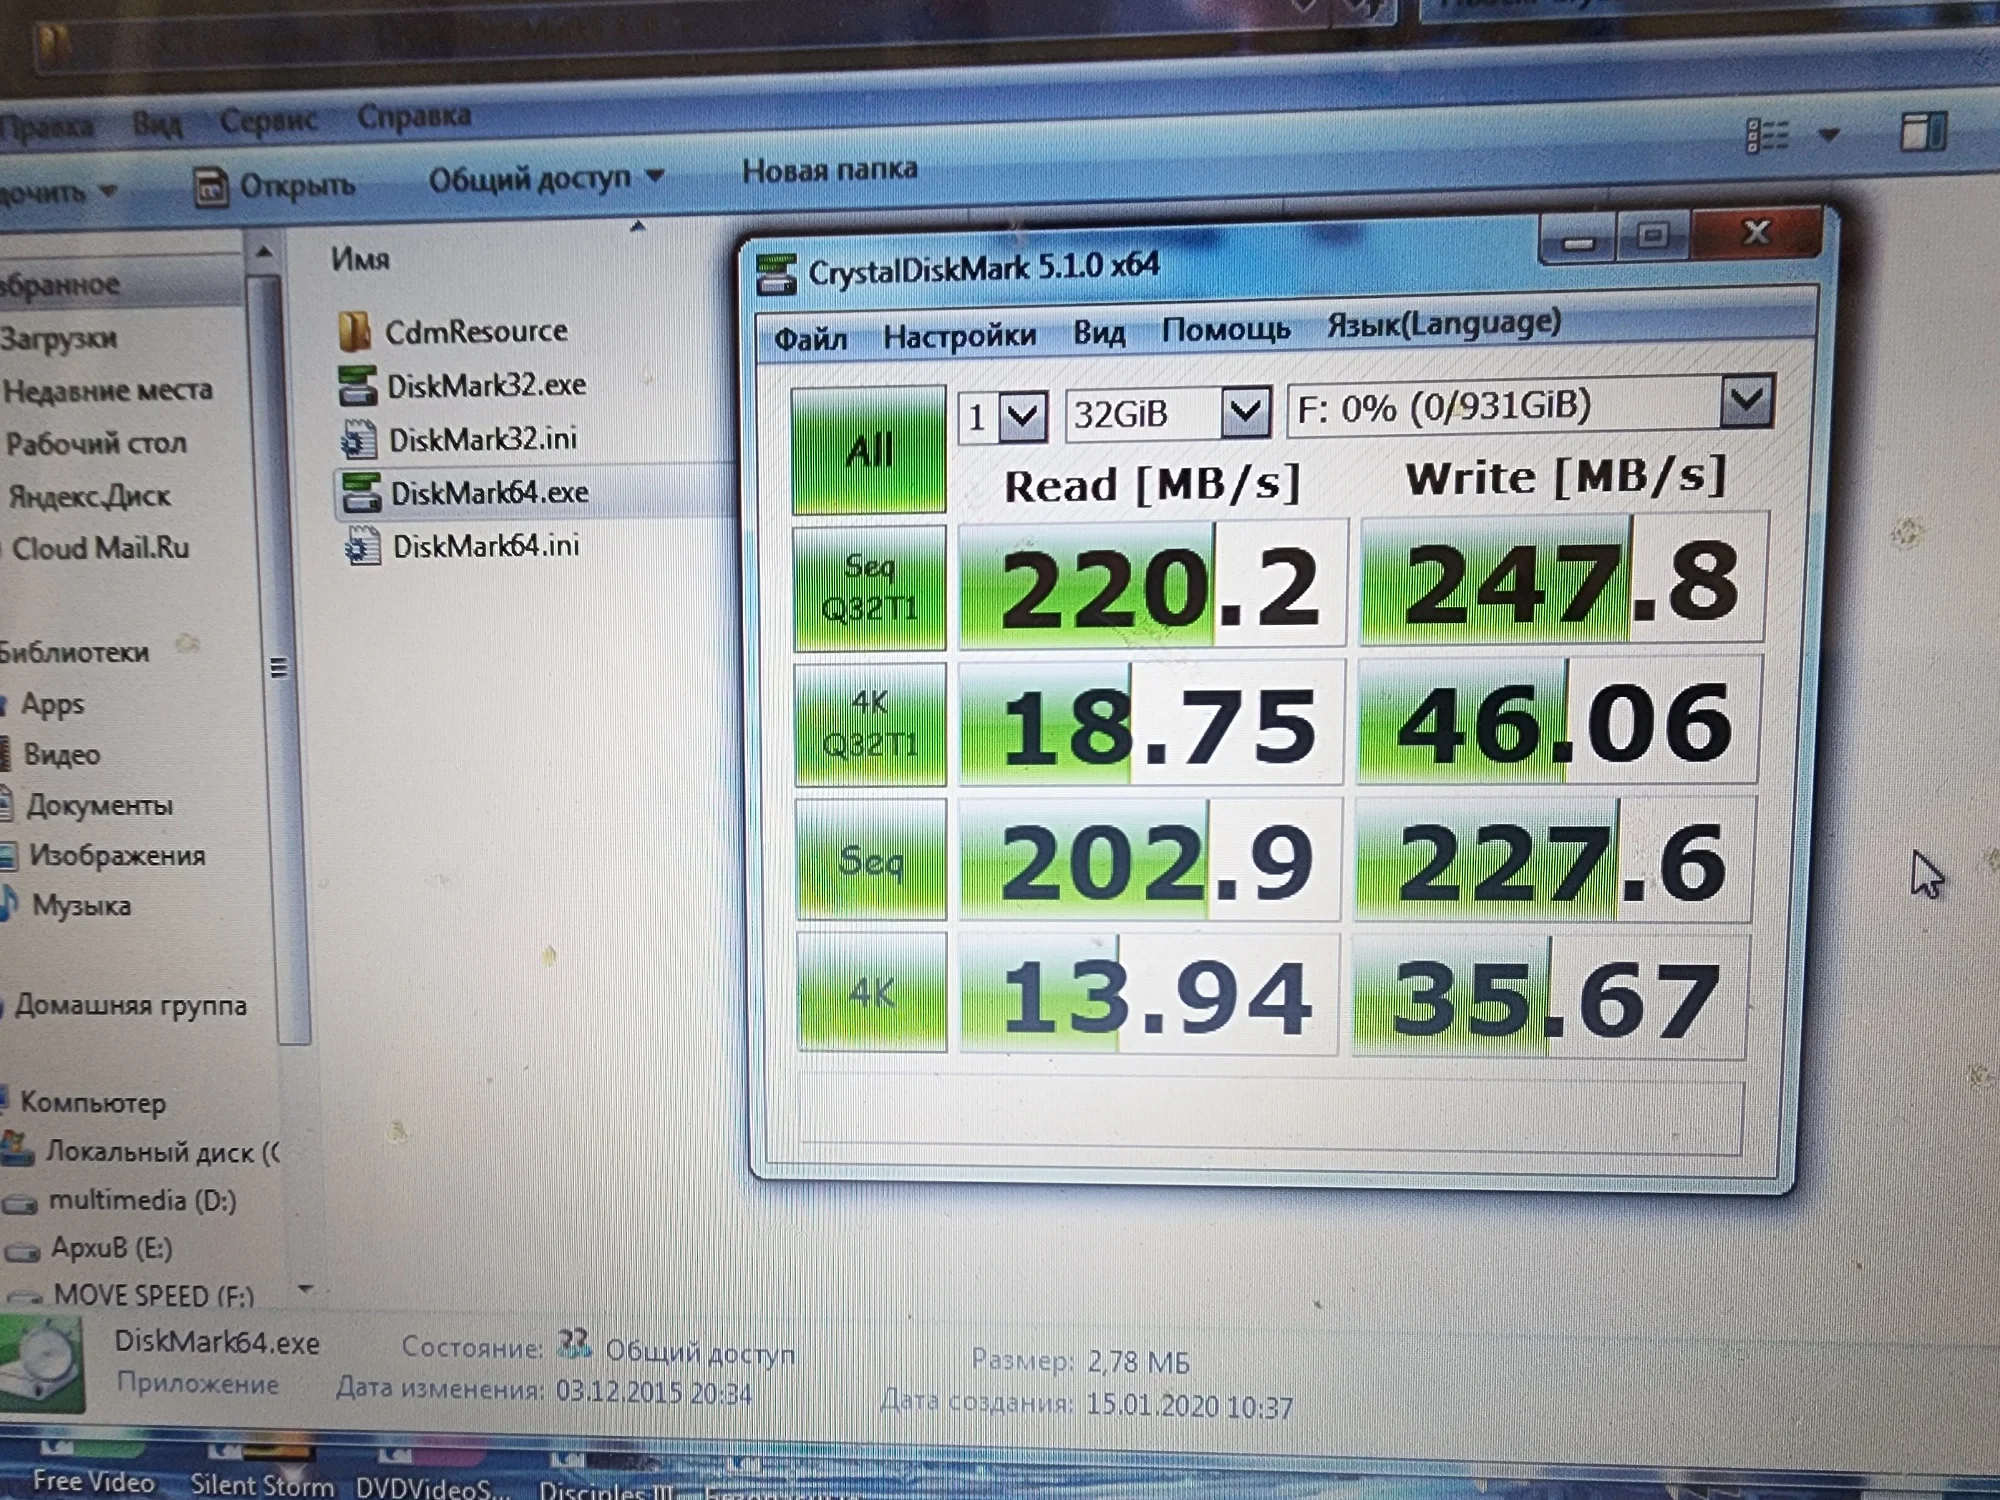This screenshot has width=2000, height=1500.
Task: Select the DiskMark32.exe file icon
Action: coord(357,386)
